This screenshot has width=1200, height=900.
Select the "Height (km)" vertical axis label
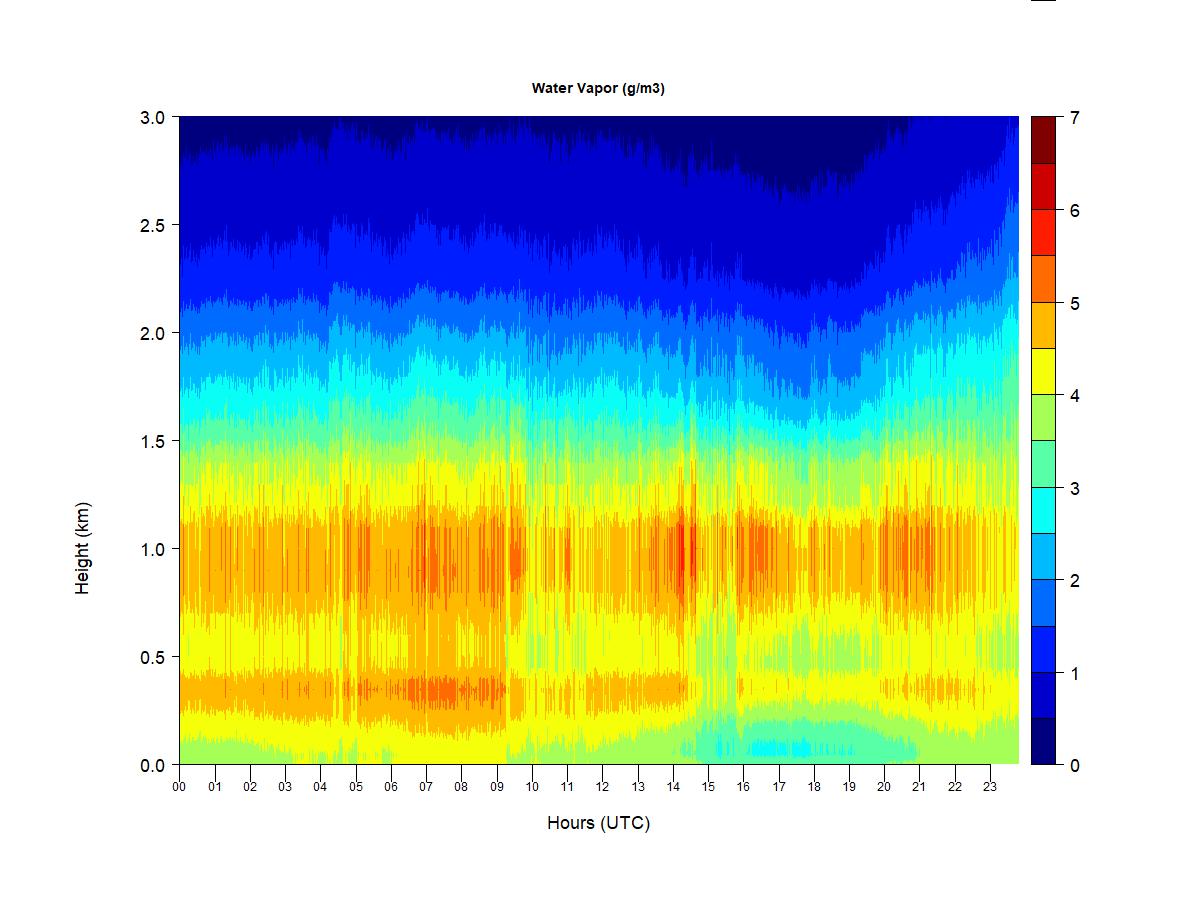coord(82,548)
